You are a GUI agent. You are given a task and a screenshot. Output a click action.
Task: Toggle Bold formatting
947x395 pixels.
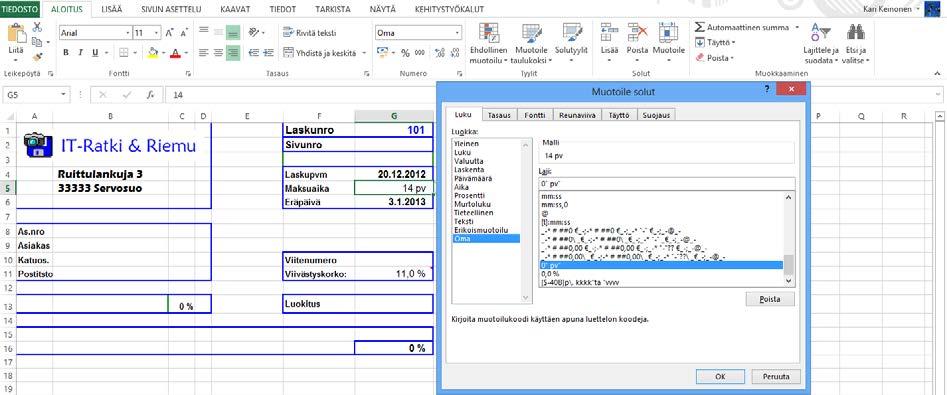[66, 53]
